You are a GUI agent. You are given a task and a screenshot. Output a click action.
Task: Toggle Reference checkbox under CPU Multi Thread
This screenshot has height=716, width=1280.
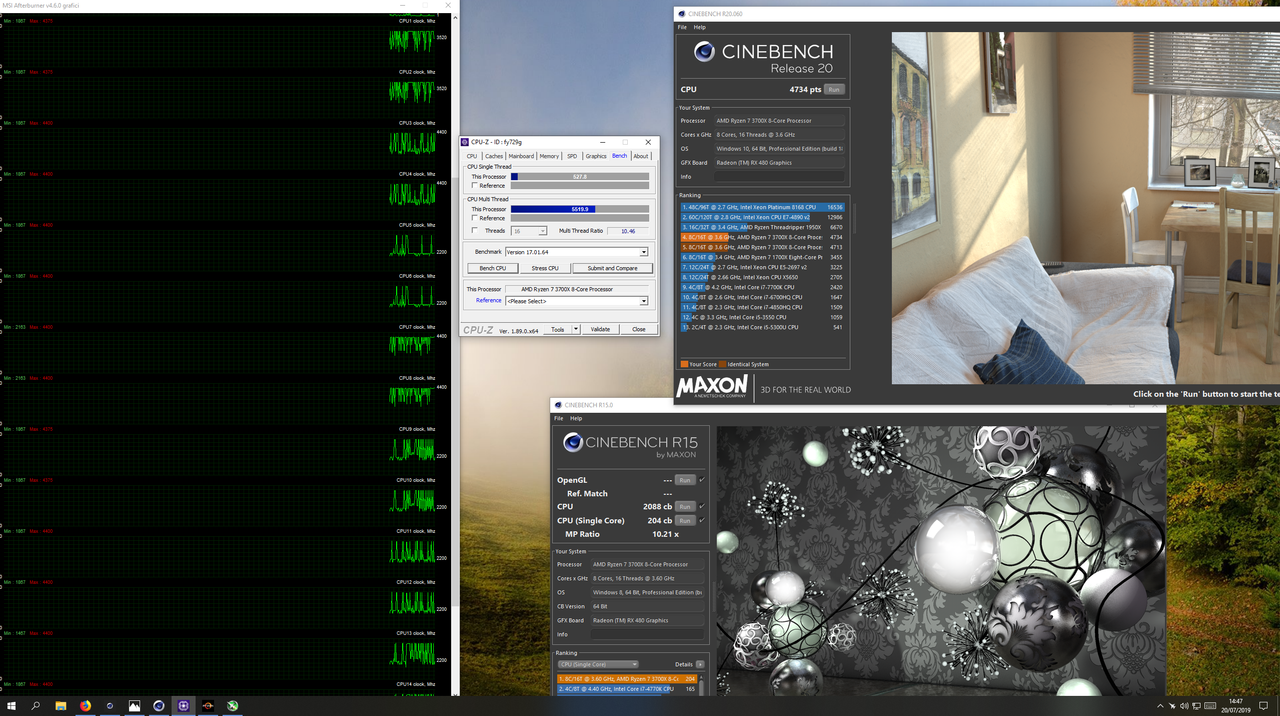pos(474,218)
